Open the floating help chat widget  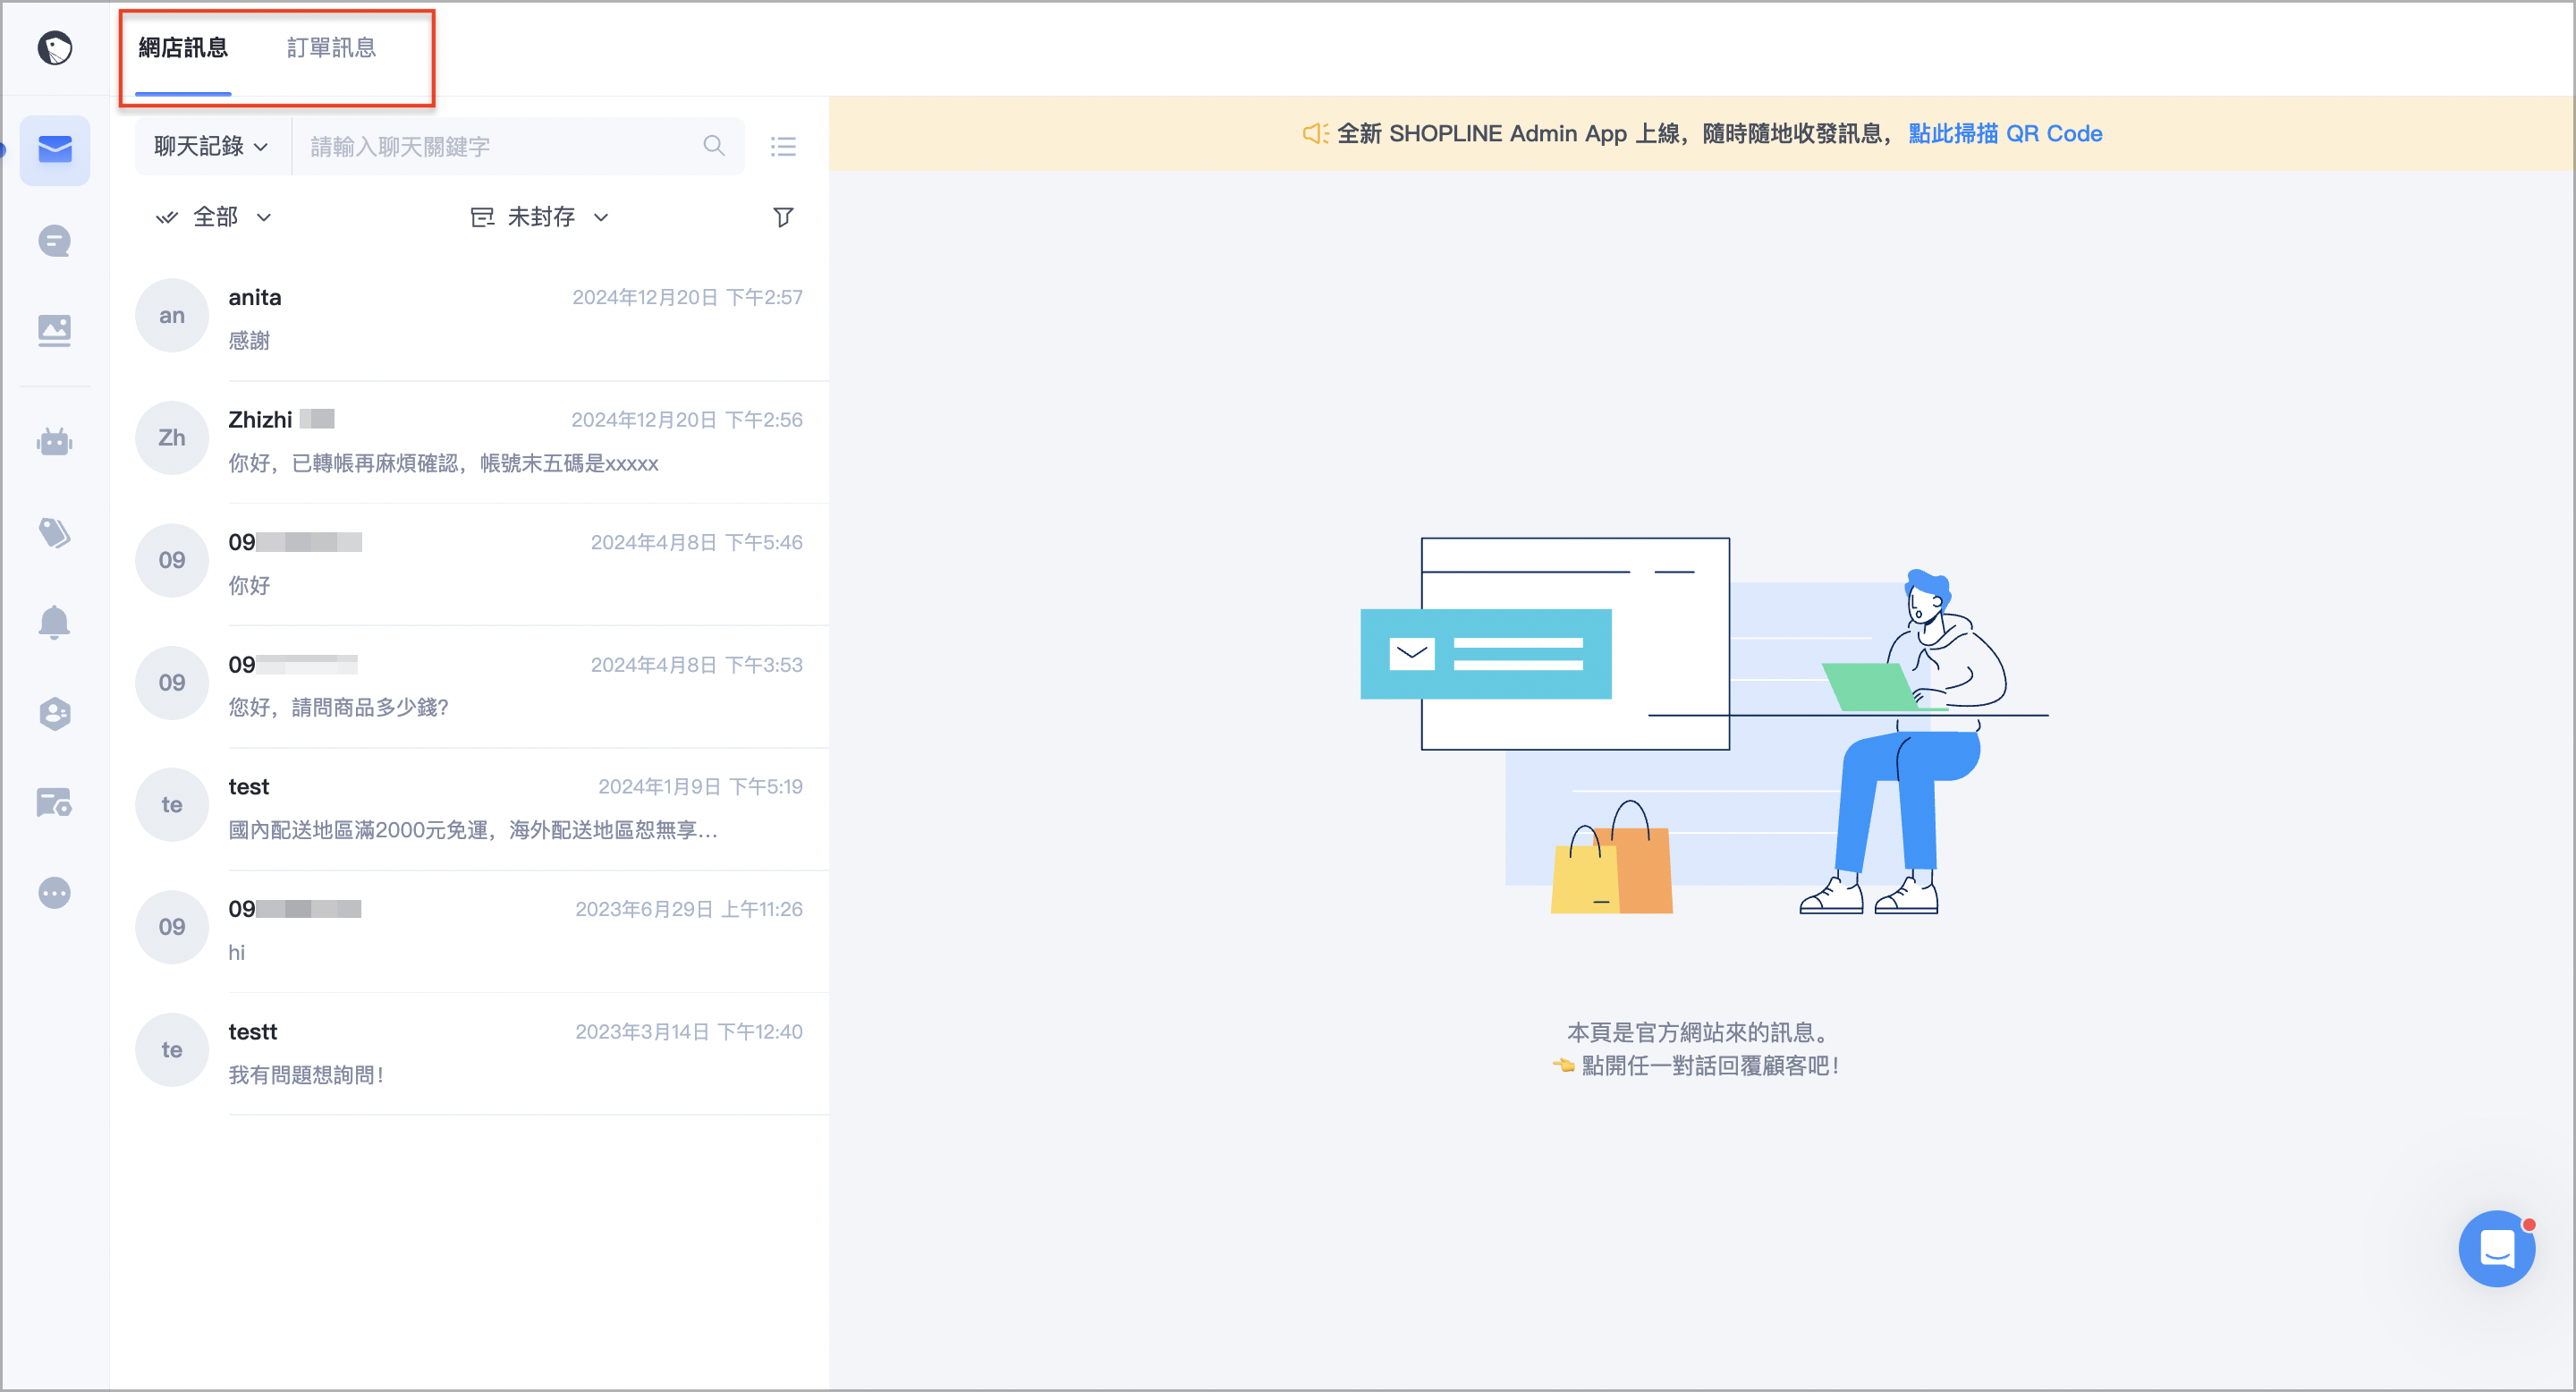(x=2496, y=1248)
